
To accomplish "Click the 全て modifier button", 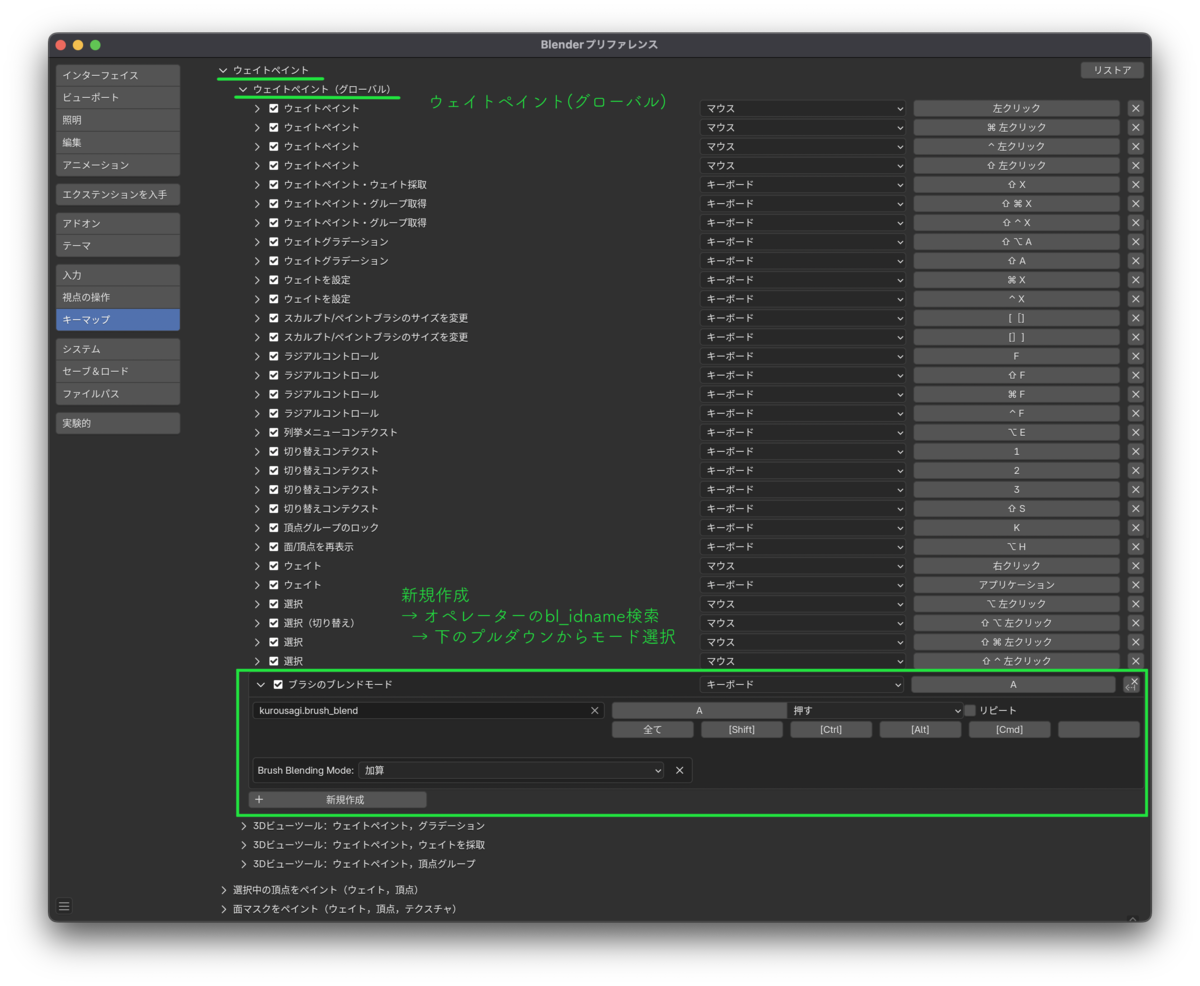I will [653, 730].
